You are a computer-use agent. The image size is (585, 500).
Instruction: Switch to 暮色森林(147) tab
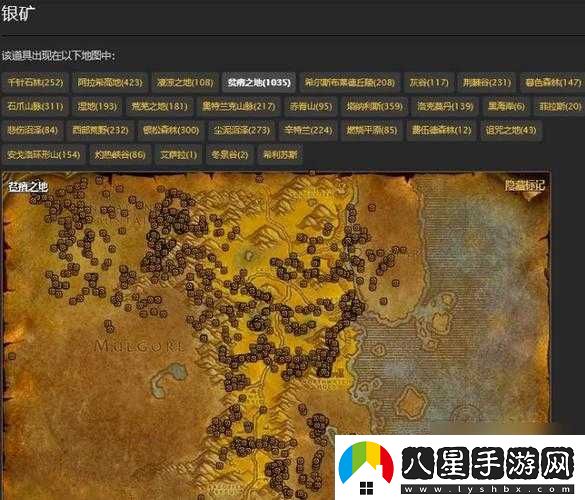[553, 82]
